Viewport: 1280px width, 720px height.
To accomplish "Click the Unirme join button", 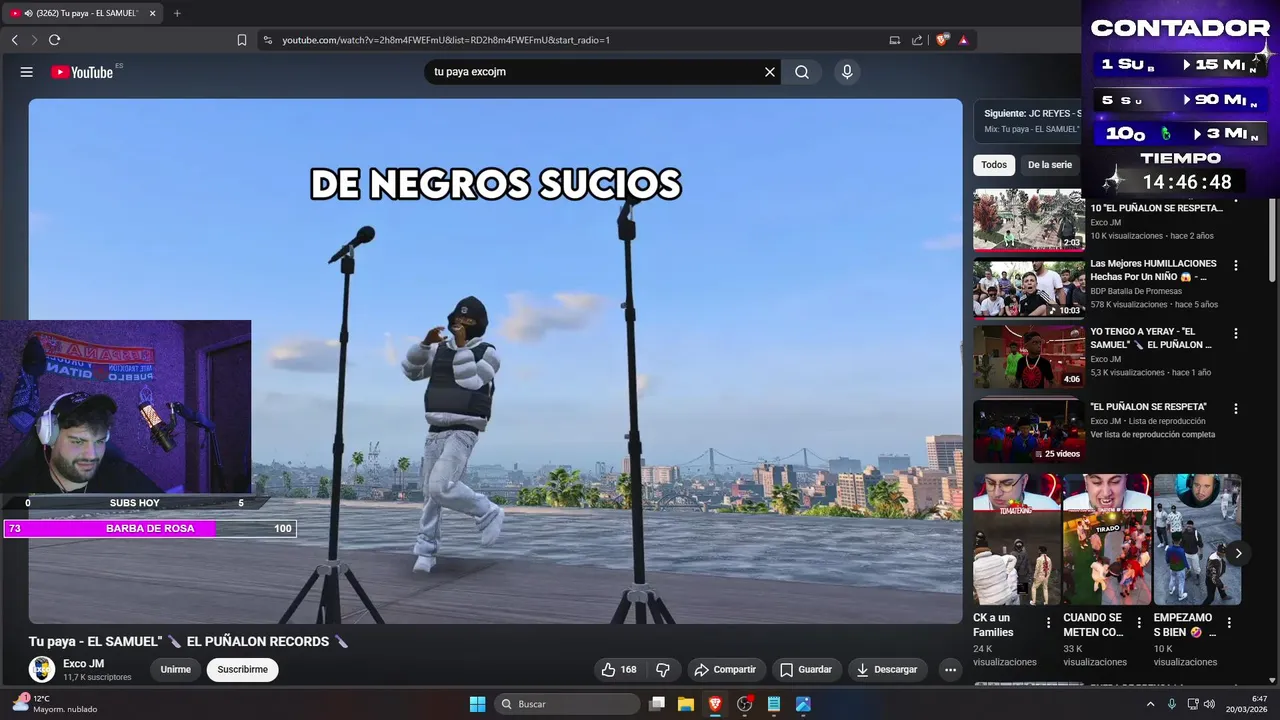I will 176,669.
